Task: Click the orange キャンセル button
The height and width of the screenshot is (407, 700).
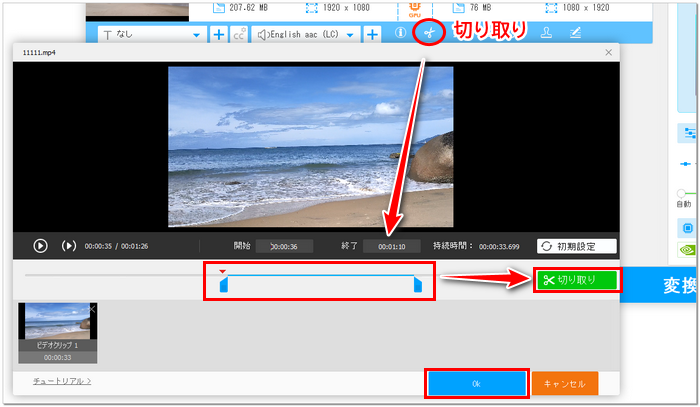Action: click(565, 384)
